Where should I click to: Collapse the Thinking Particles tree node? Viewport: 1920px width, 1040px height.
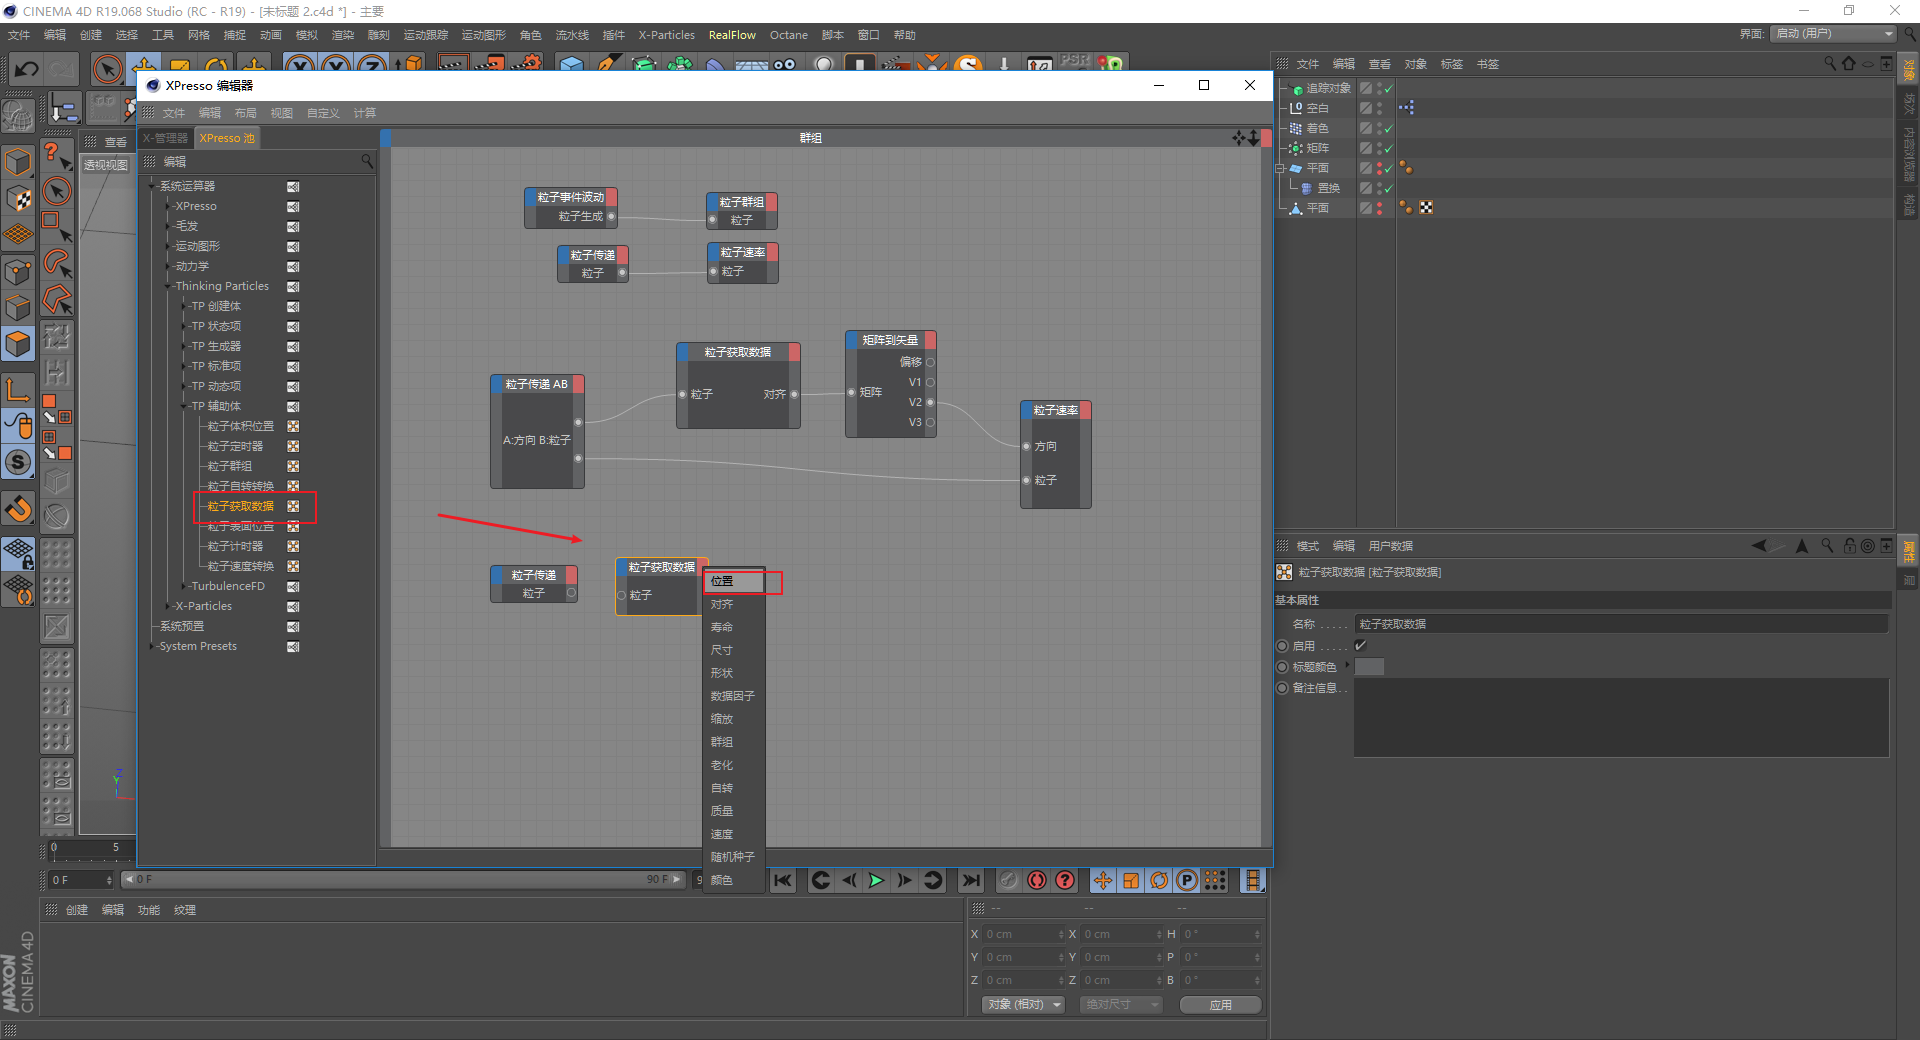click(169, 286)
